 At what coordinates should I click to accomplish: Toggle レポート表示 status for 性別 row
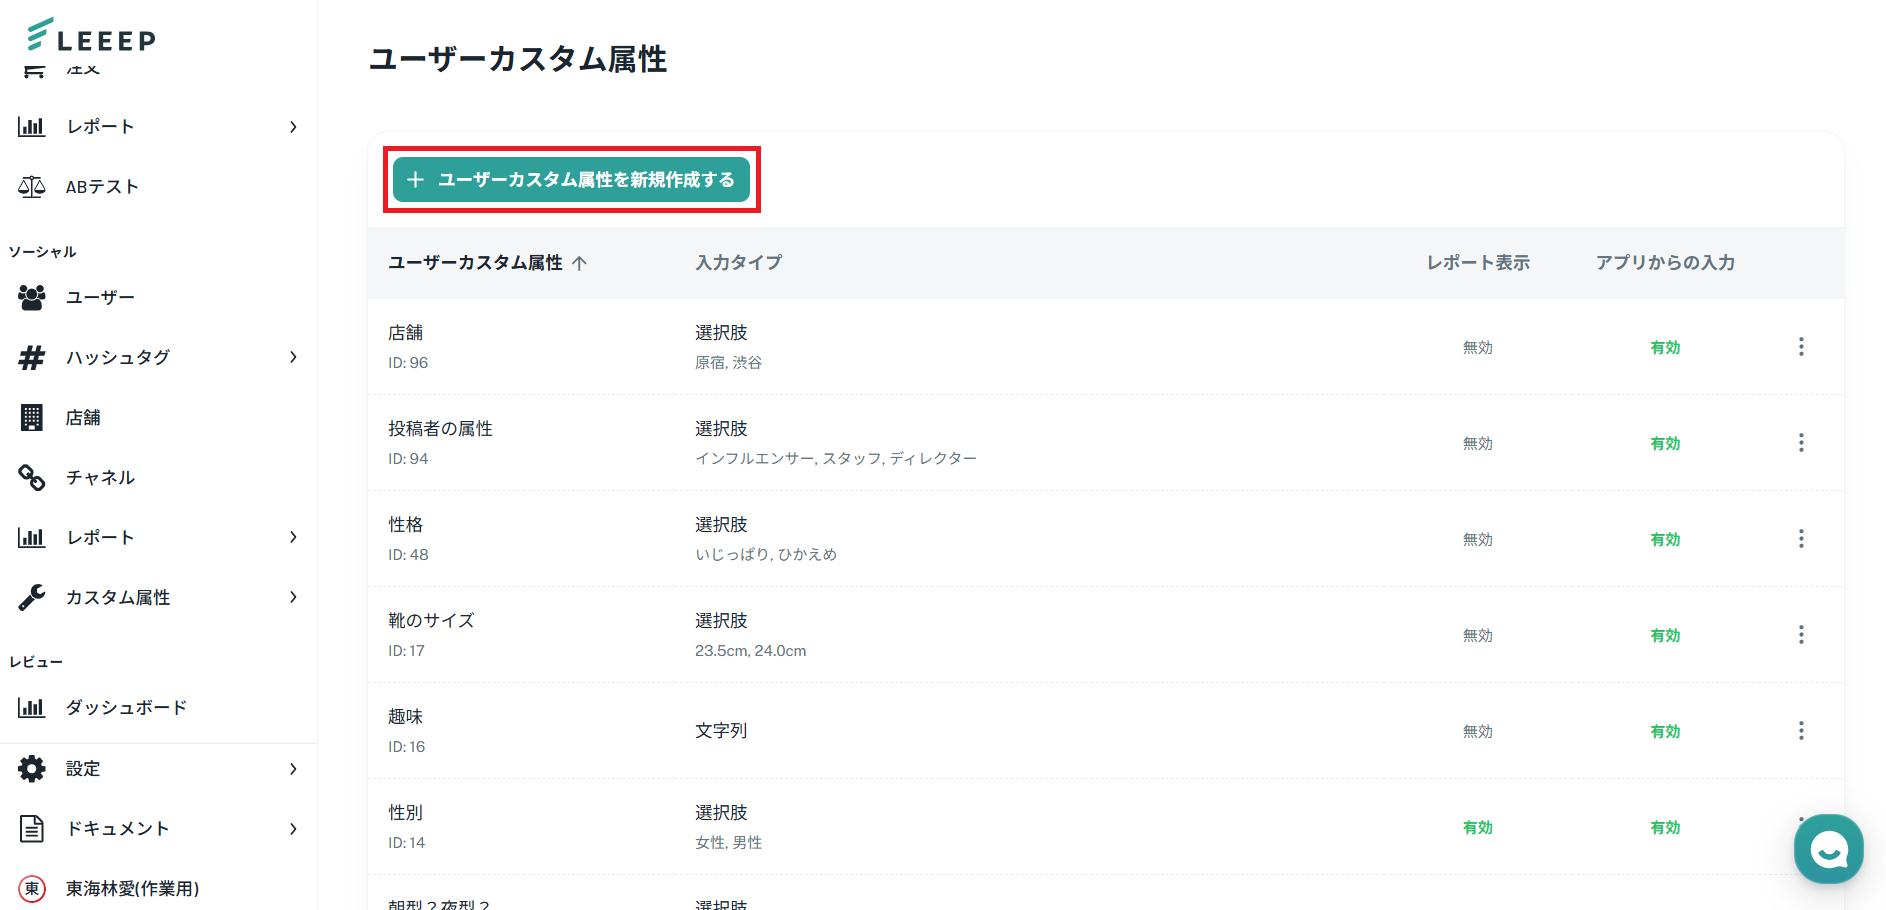tap(1477, 827)
